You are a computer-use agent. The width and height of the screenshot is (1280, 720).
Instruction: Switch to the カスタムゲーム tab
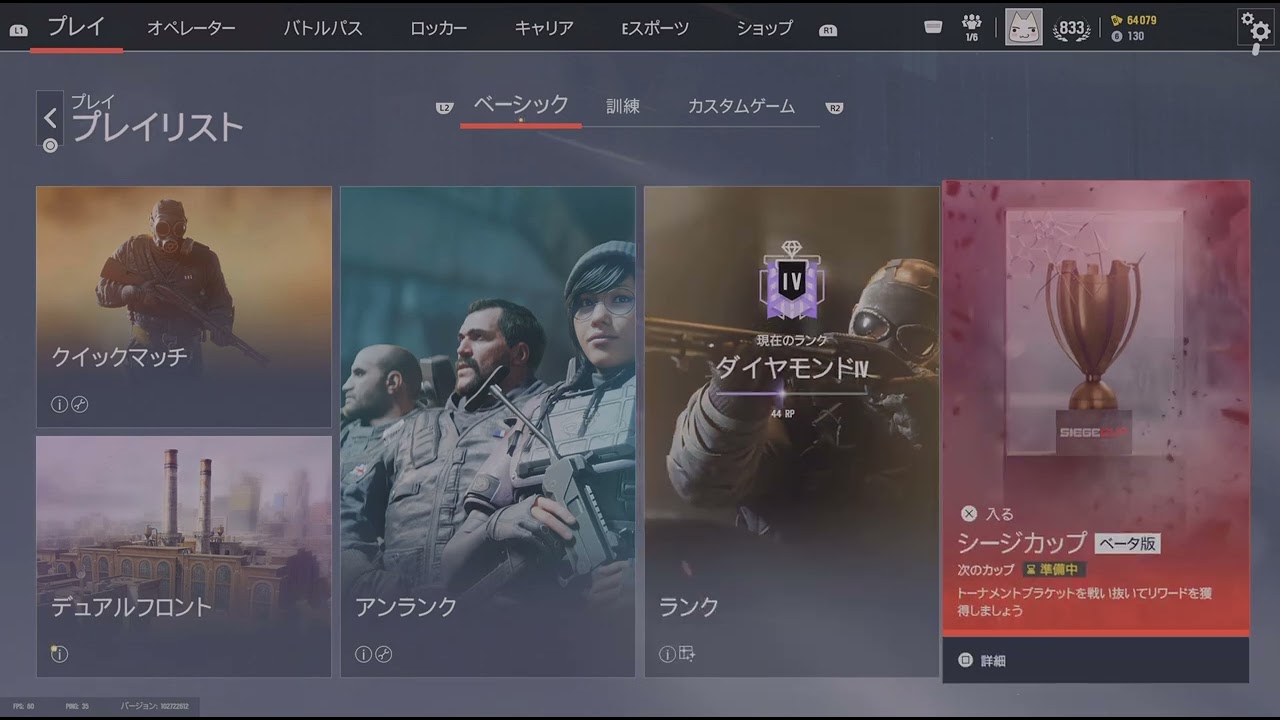[741, 106]
